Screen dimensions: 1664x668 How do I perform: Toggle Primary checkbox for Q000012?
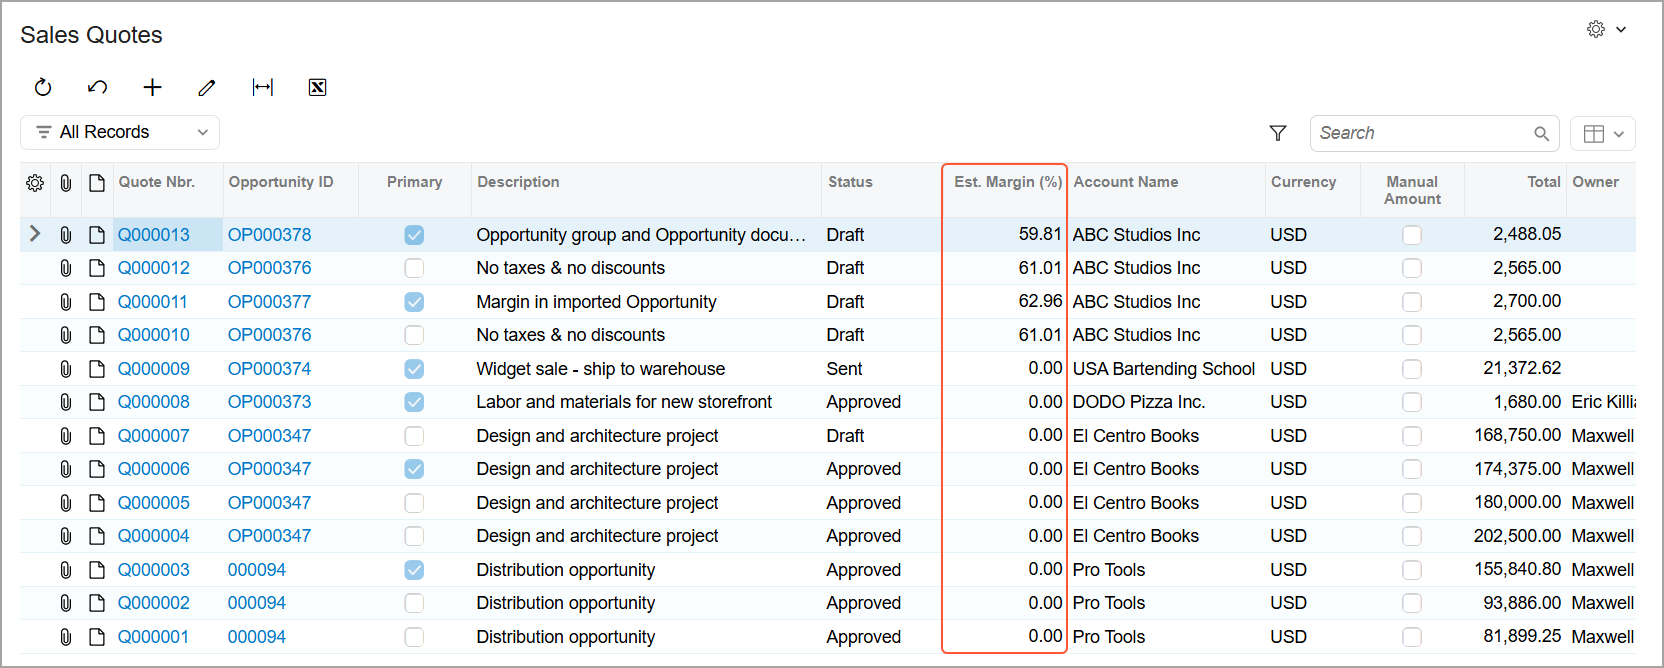point(414,268)
